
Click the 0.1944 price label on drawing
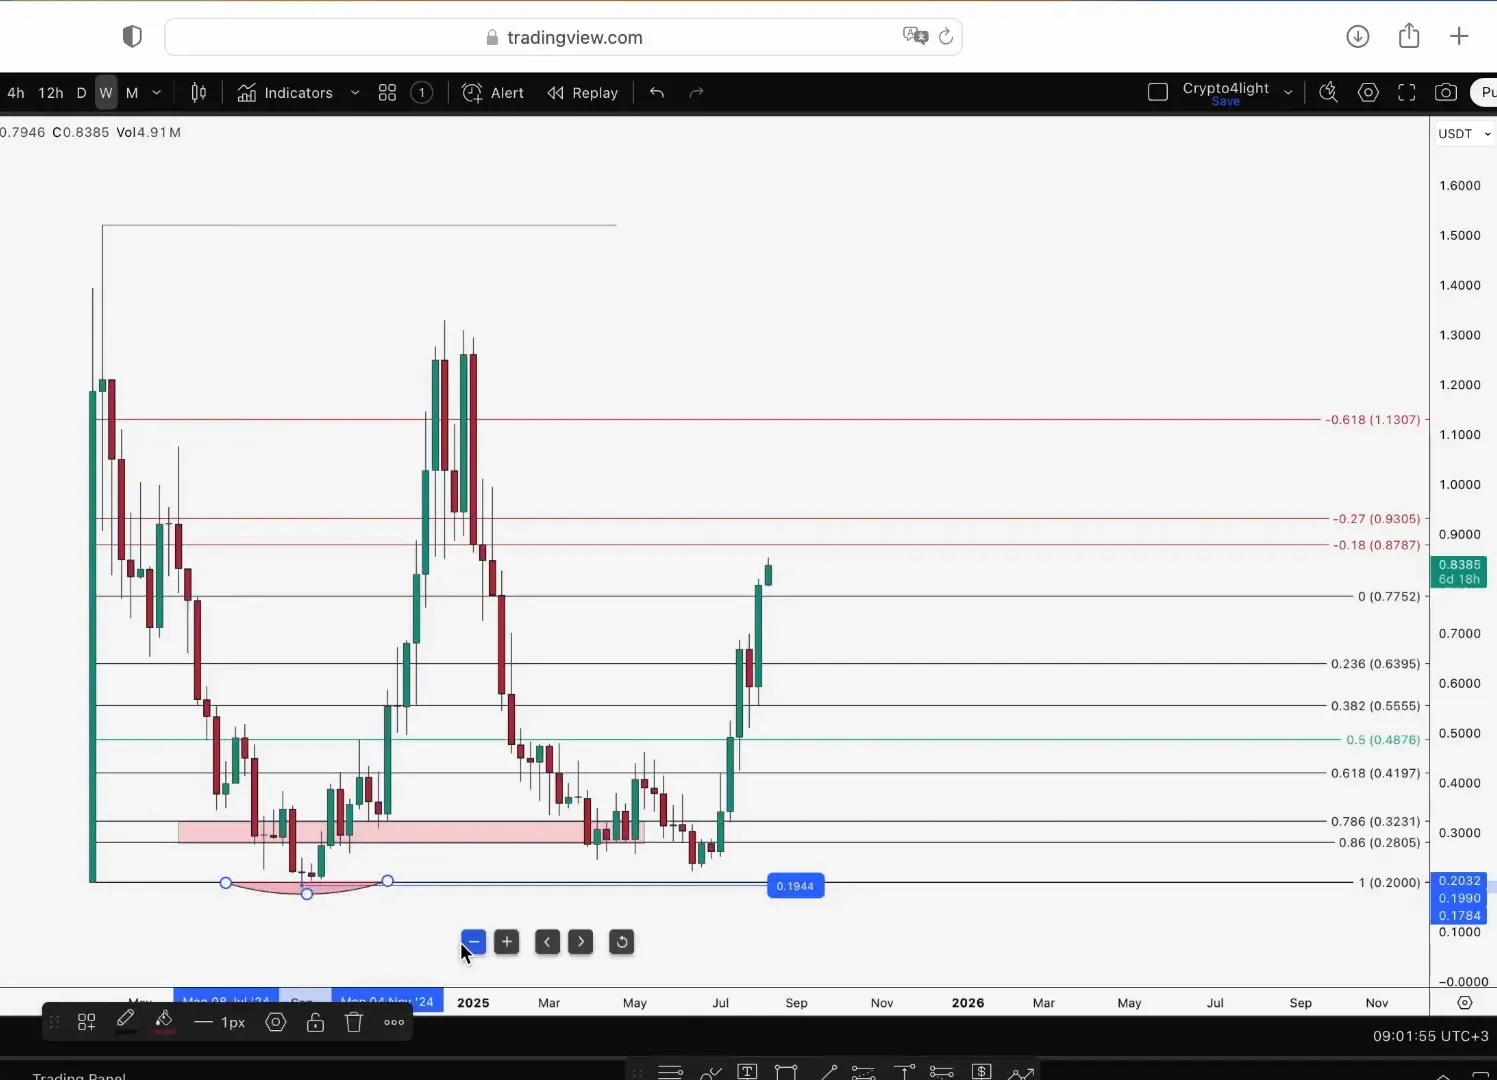[x=796, y=886]
